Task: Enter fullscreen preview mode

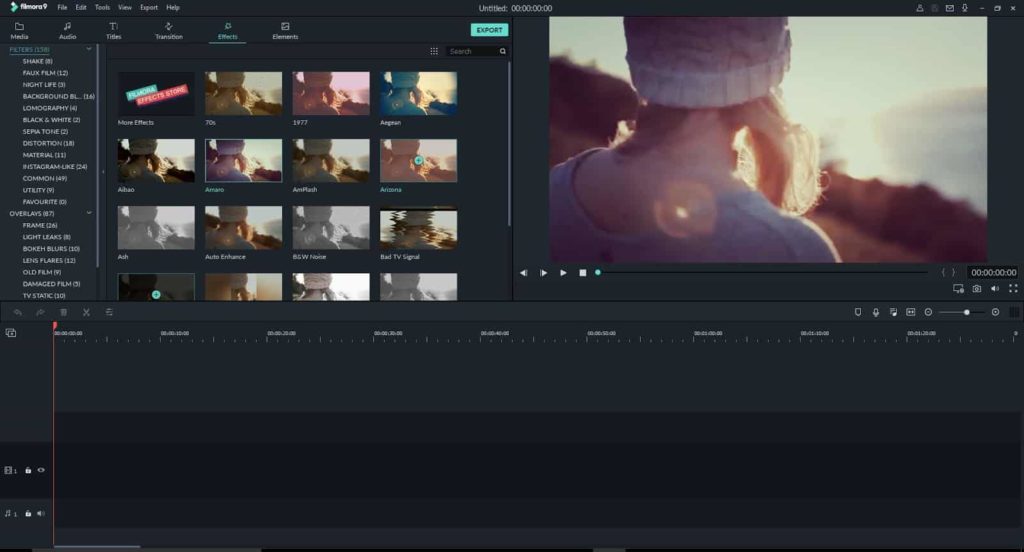Action: point(1013,288)
